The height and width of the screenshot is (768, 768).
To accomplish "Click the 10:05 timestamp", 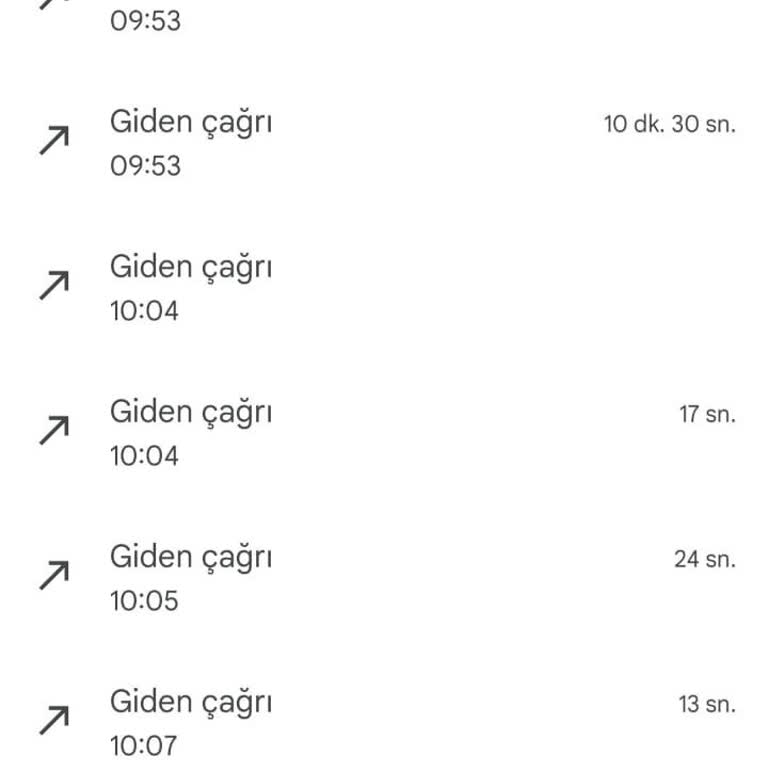I will (x=144, y=600).
